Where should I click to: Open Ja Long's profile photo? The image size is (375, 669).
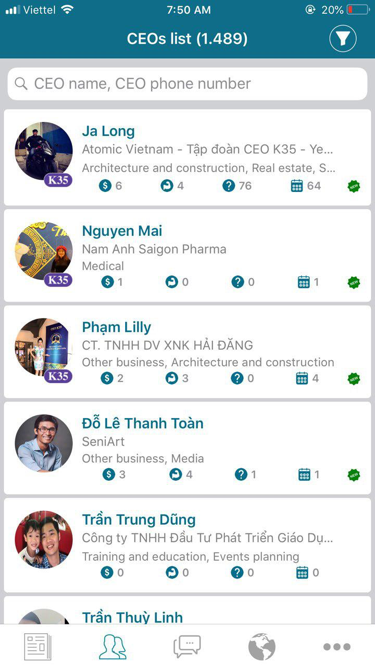click(44, 151)
